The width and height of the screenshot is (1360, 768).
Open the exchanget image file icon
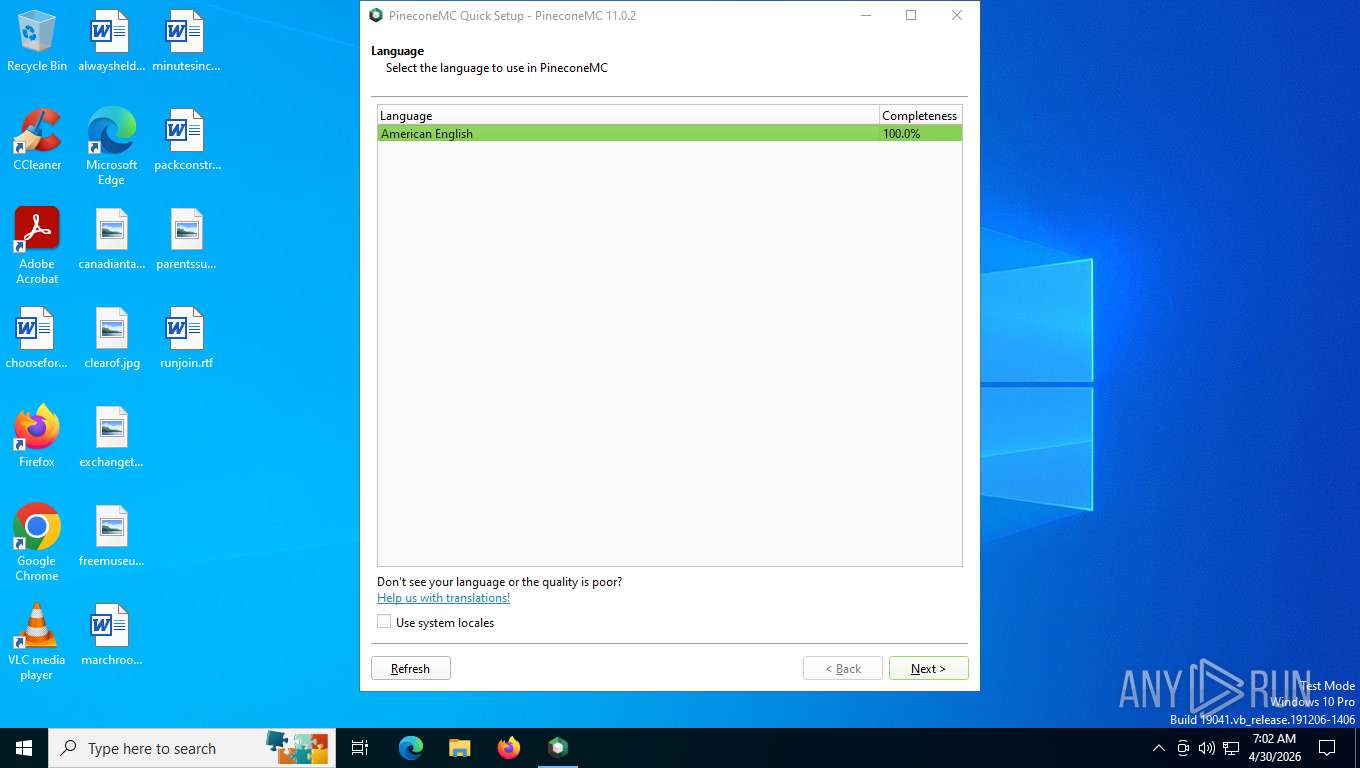coord(111,437)
